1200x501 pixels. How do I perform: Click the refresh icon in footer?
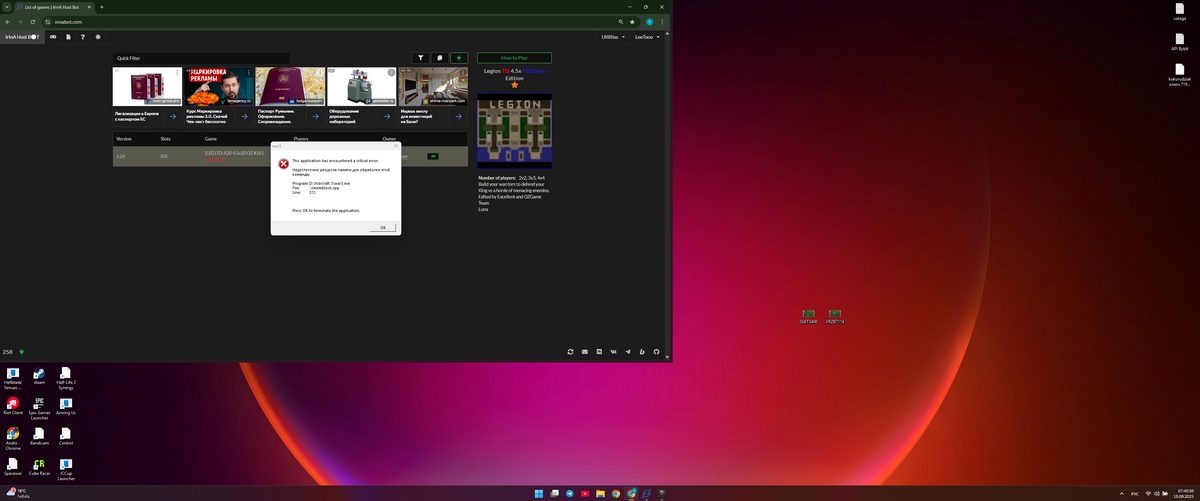pos(570,352)
